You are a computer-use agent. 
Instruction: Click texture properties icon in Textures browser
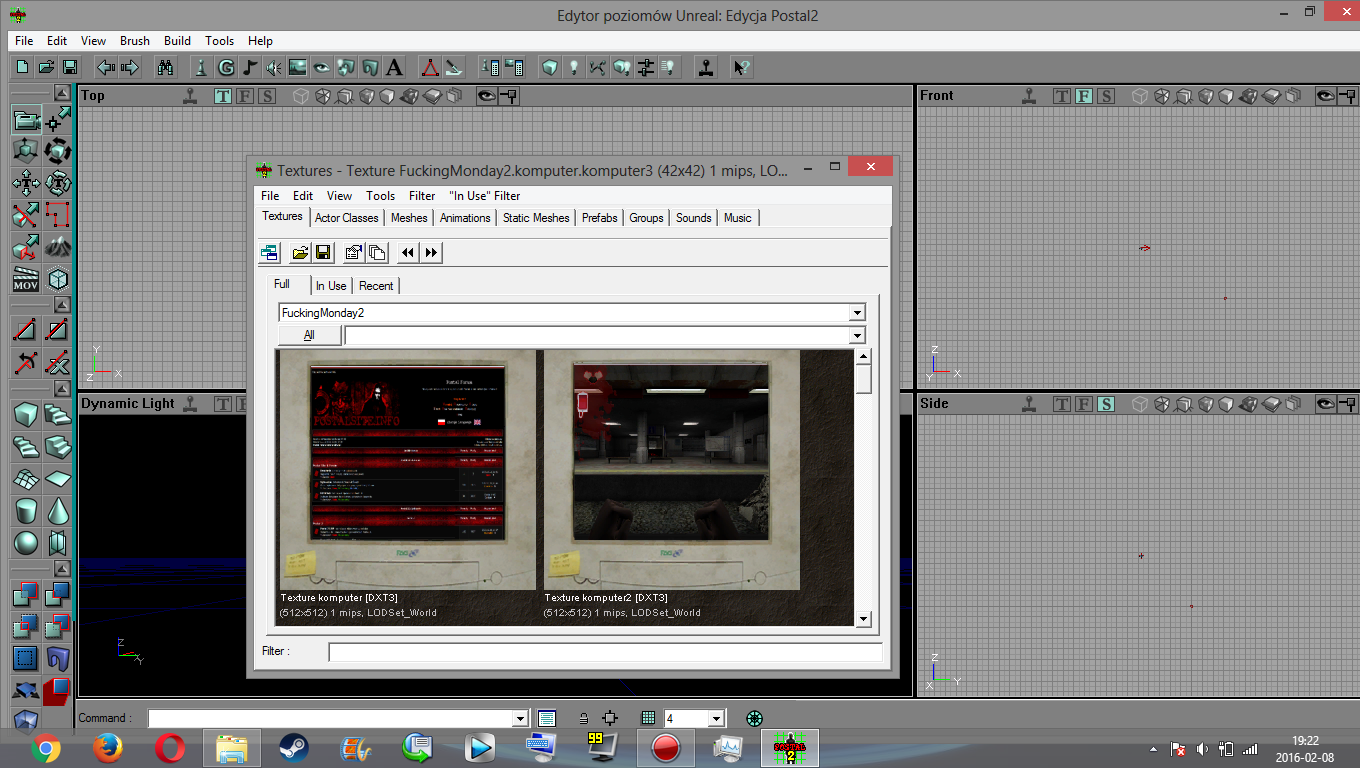tap(353, 252)
